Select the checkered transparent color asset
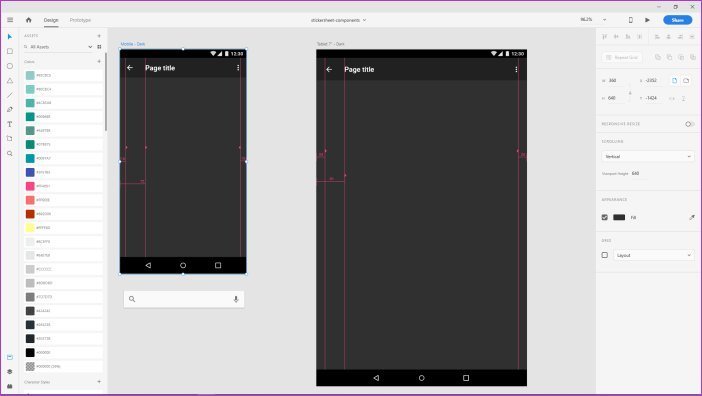702x396 pixels. 30,366
